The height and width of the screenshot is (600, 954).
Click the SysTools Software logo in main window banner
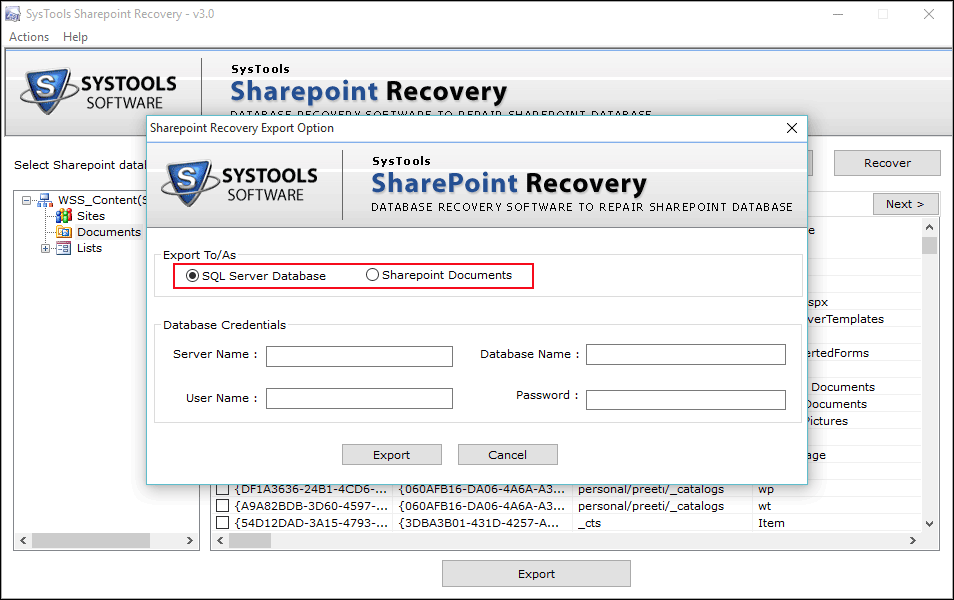pos(99,91)
